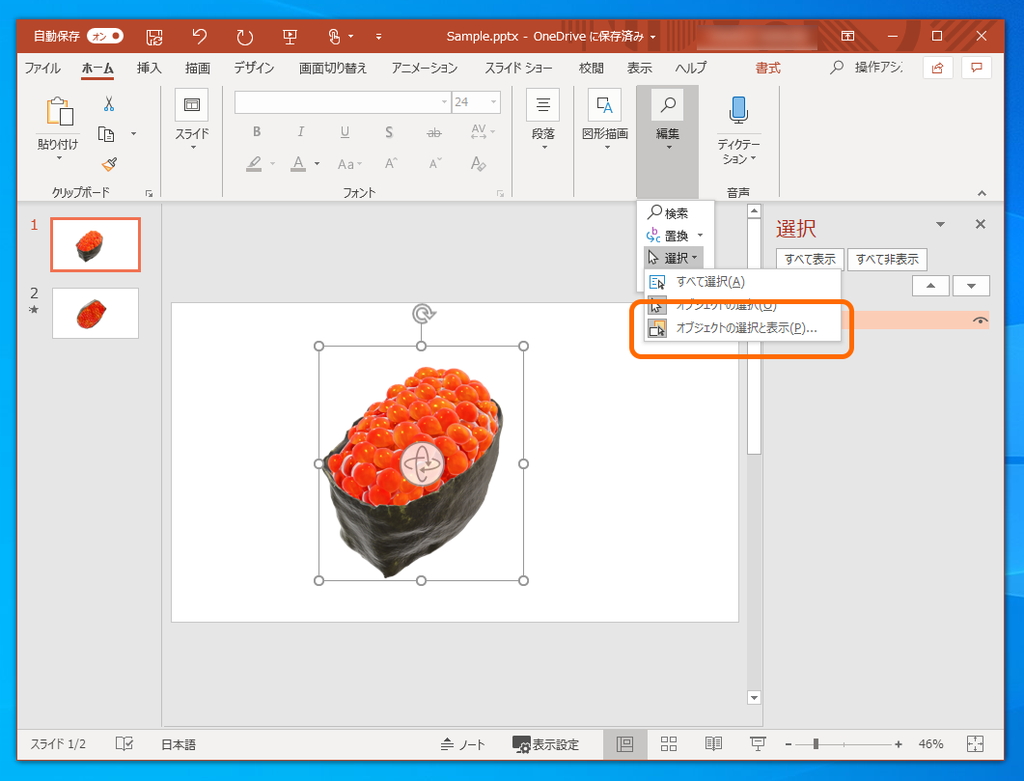This screenshot has width=1024, height=781.
Task: Click the Paste clipboard icon
Action: [59, 111]
